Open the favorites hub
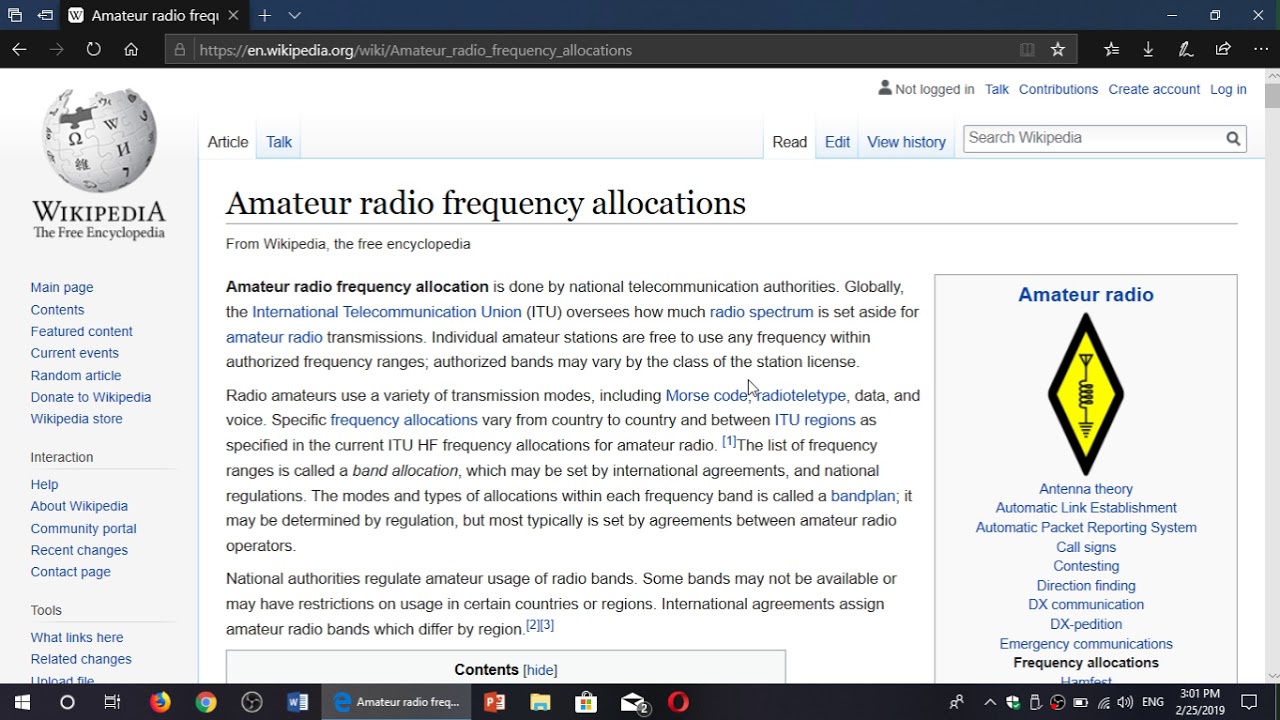The image size is (1280, 720). [x=1111, y=49]
